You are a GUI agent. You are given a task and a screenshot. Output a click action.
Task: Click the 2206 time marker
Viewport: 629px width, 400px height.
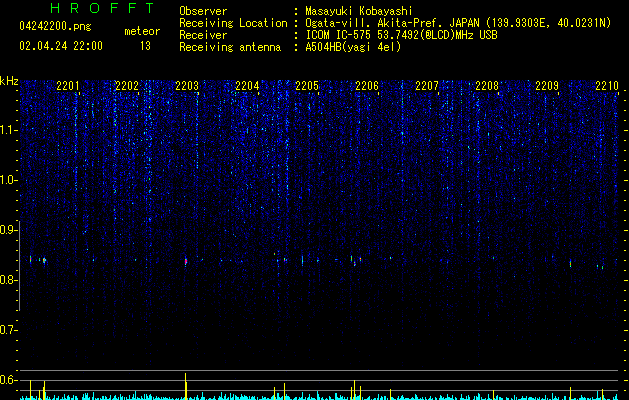367,85
